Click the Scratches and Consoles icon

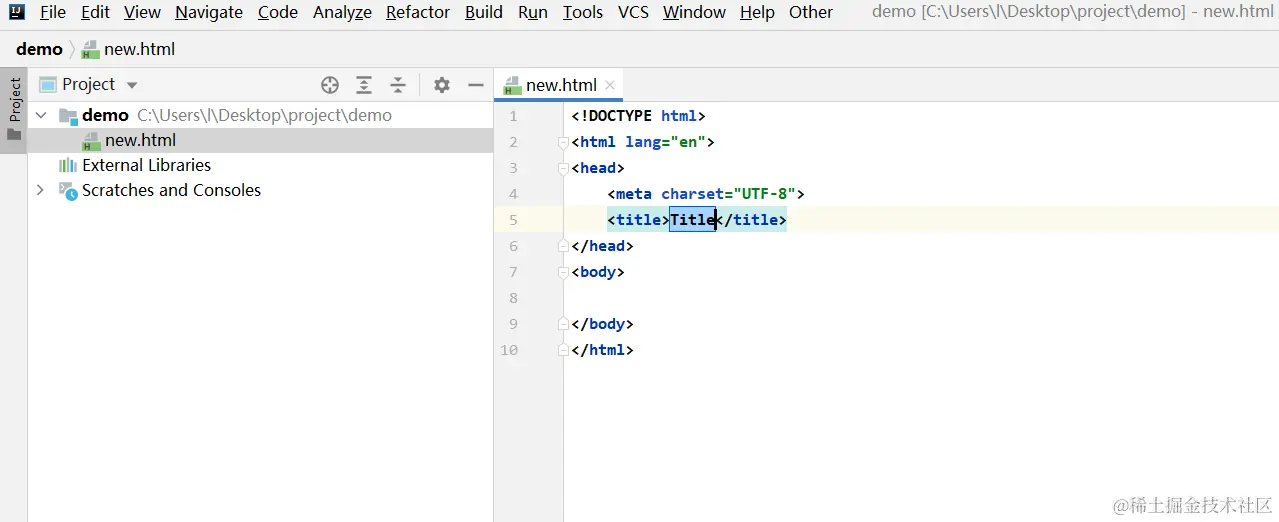[68, 191]
